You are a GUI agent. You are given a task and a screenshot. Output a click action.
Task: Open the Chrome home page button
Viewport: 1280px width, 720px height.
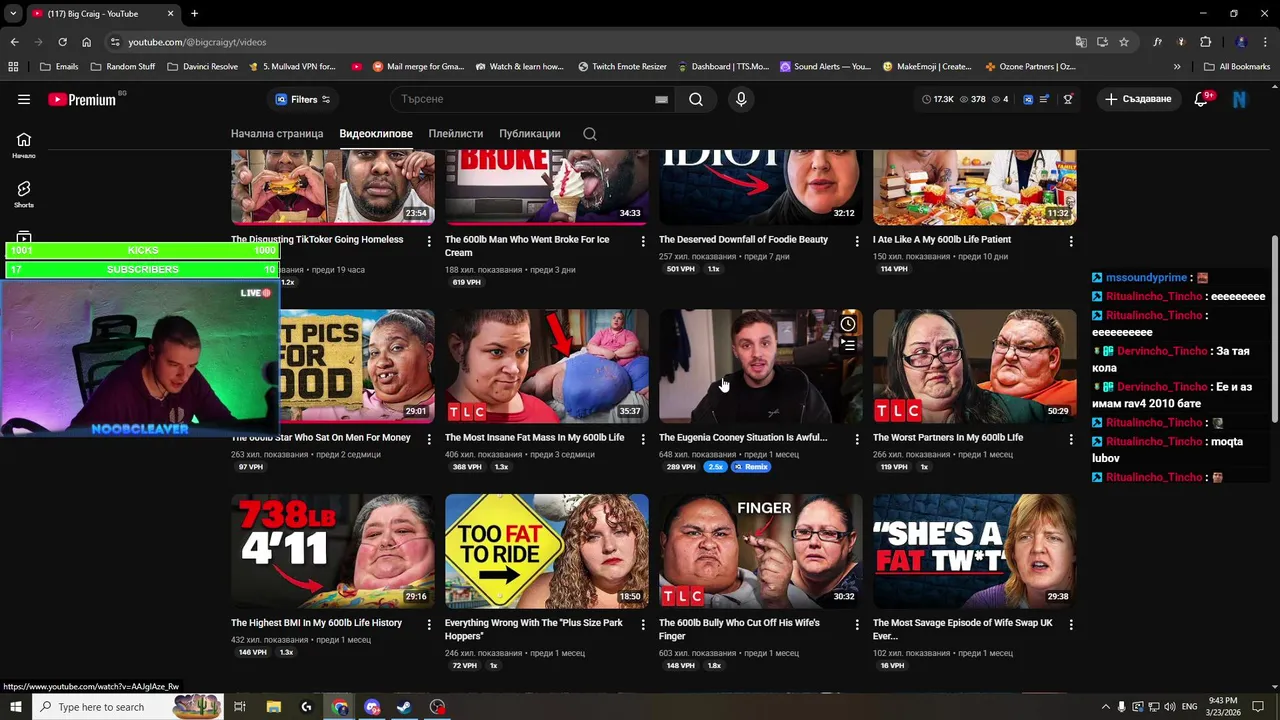click(86, 42)
